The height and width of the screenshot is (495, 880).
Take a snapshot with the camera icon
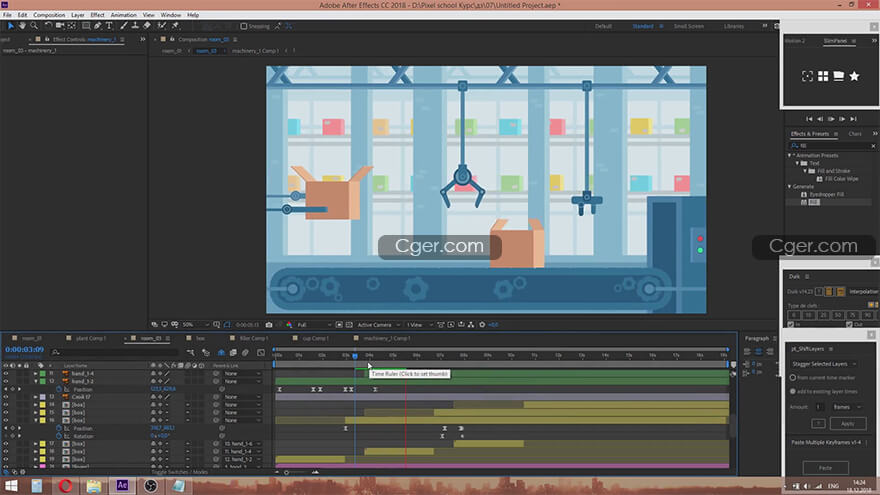[269, 325]
